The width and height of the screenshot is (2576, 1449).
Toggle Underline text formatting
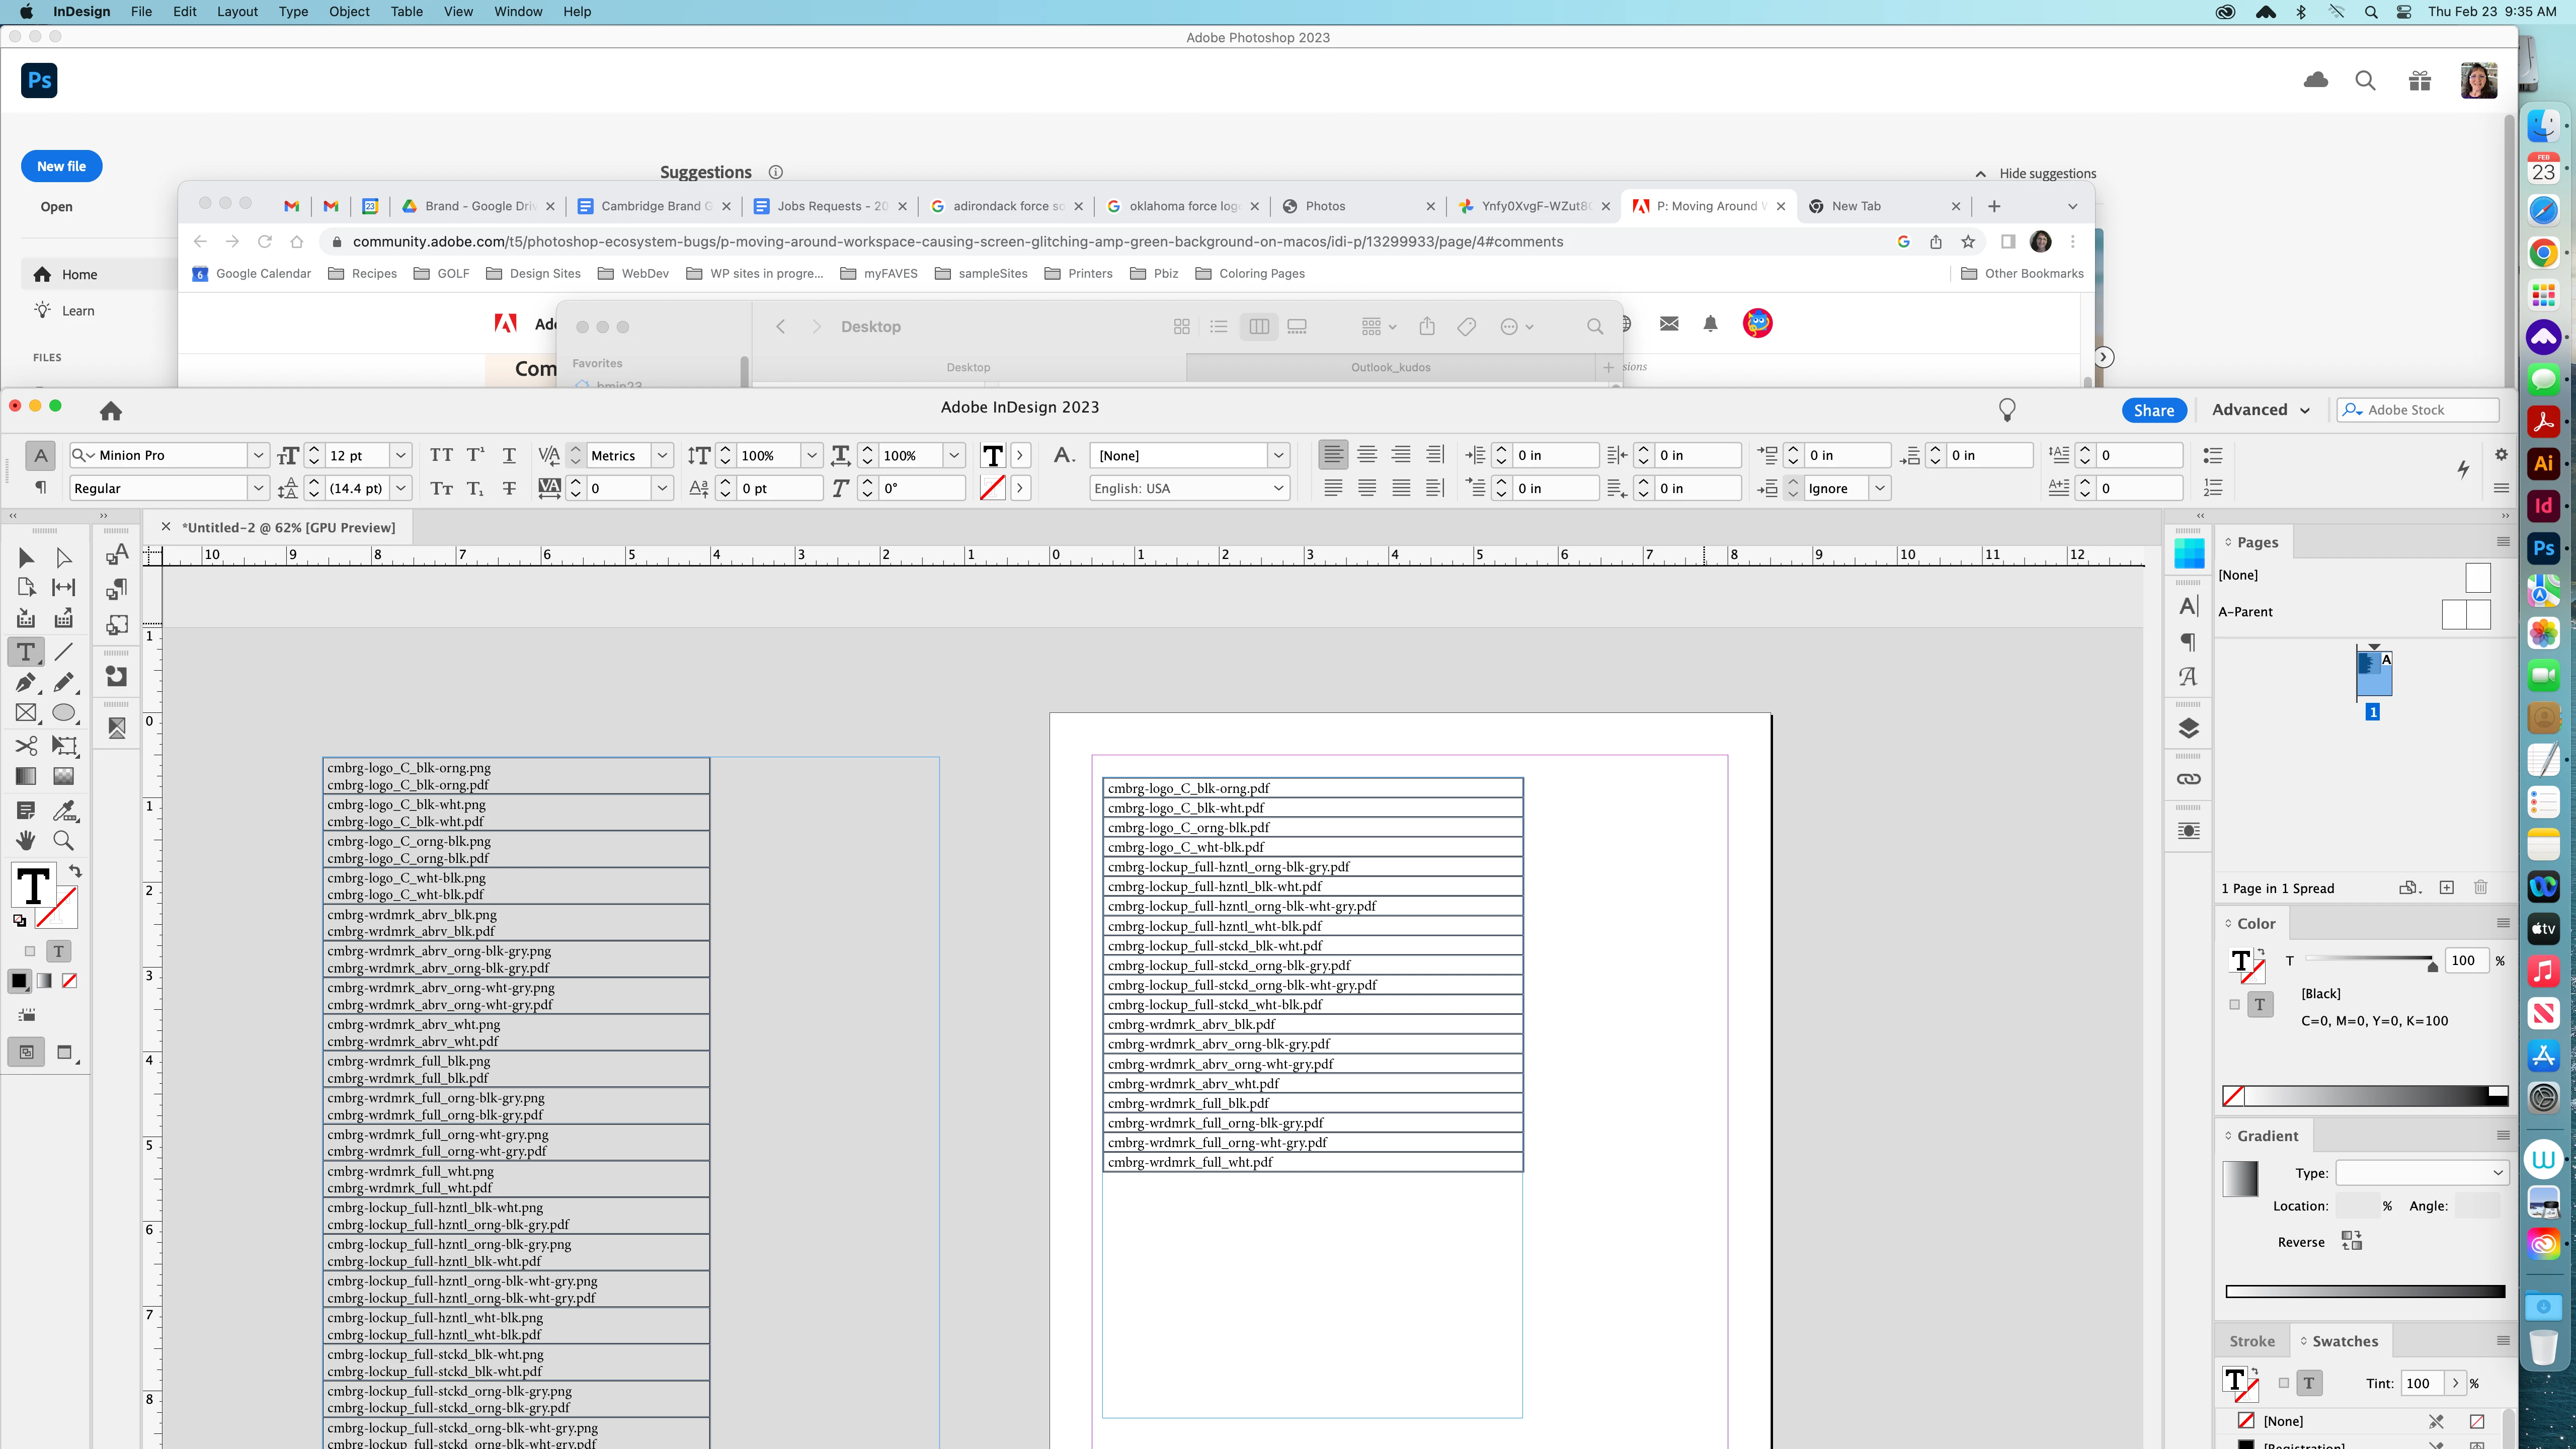click(x=509, y=456)
